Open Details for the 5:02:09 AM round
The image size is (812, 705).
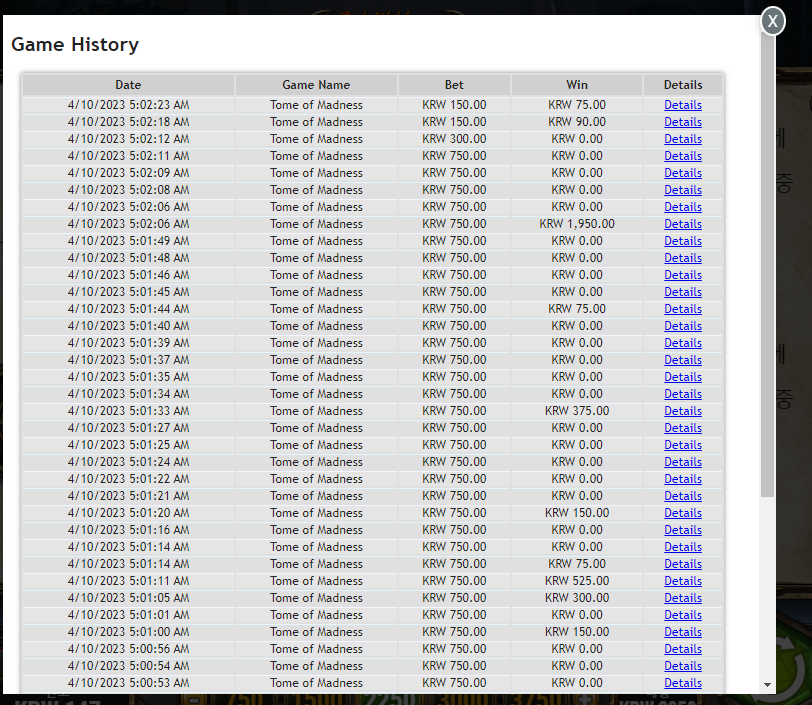point(683,173)
